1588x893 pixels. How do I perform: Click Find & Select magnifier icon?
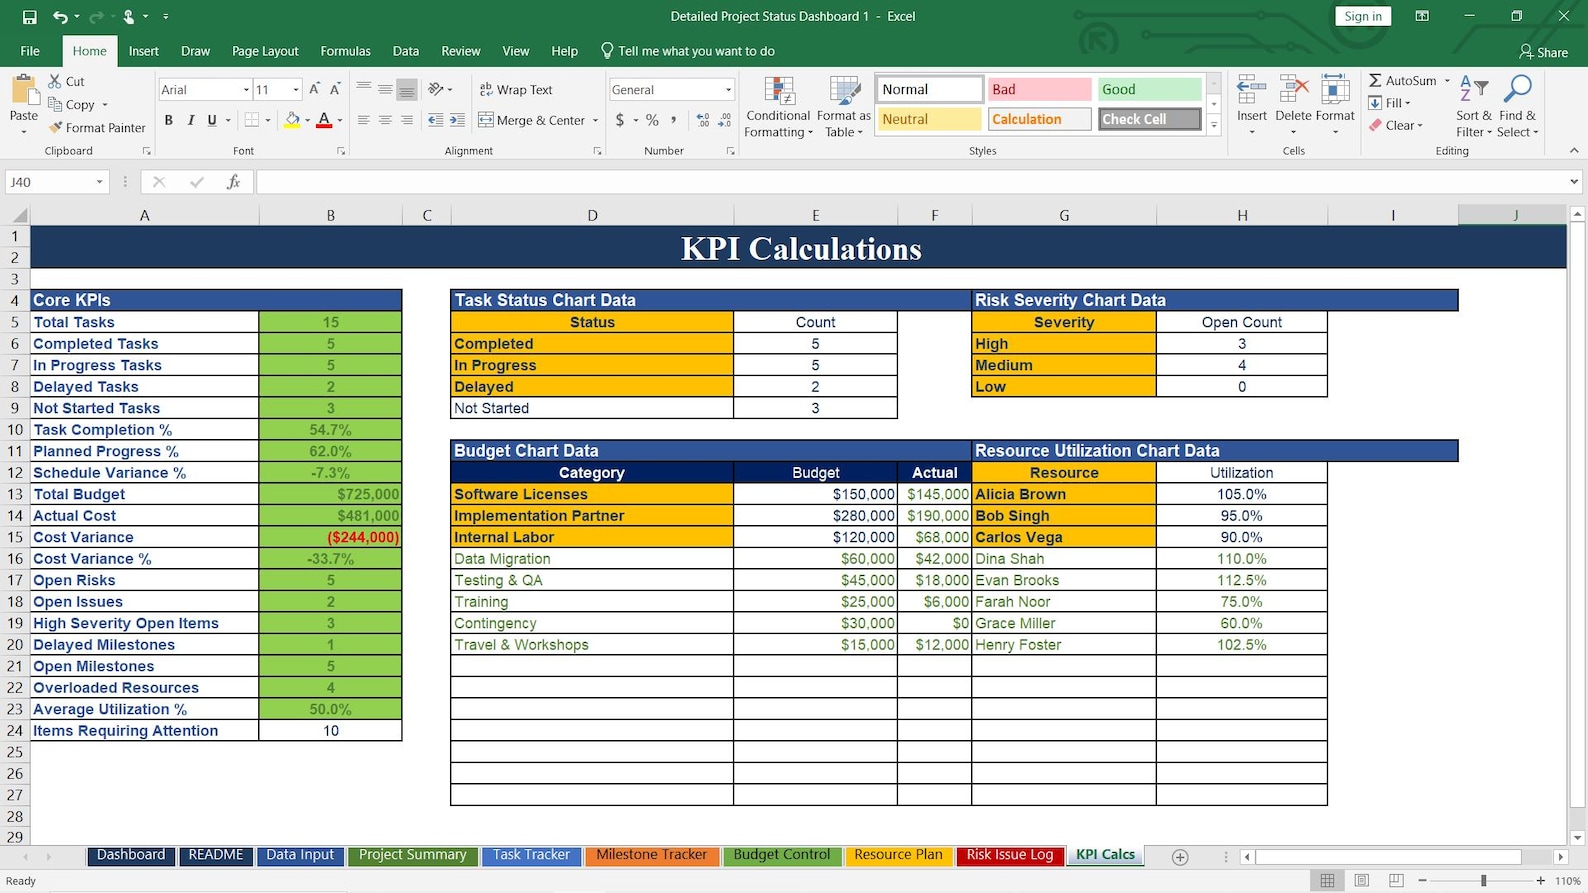[x=1517, y=89]
